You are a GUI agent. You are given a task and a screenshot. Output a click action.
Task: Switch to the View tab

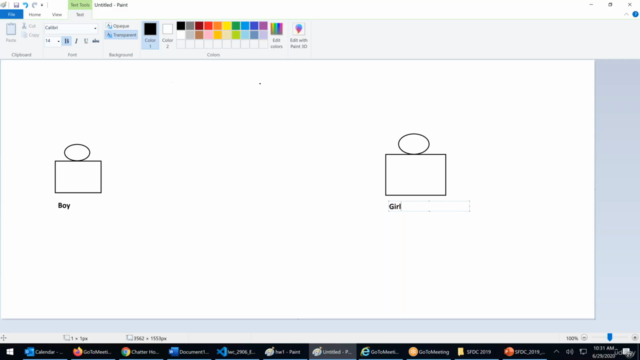tap(57, 14)
